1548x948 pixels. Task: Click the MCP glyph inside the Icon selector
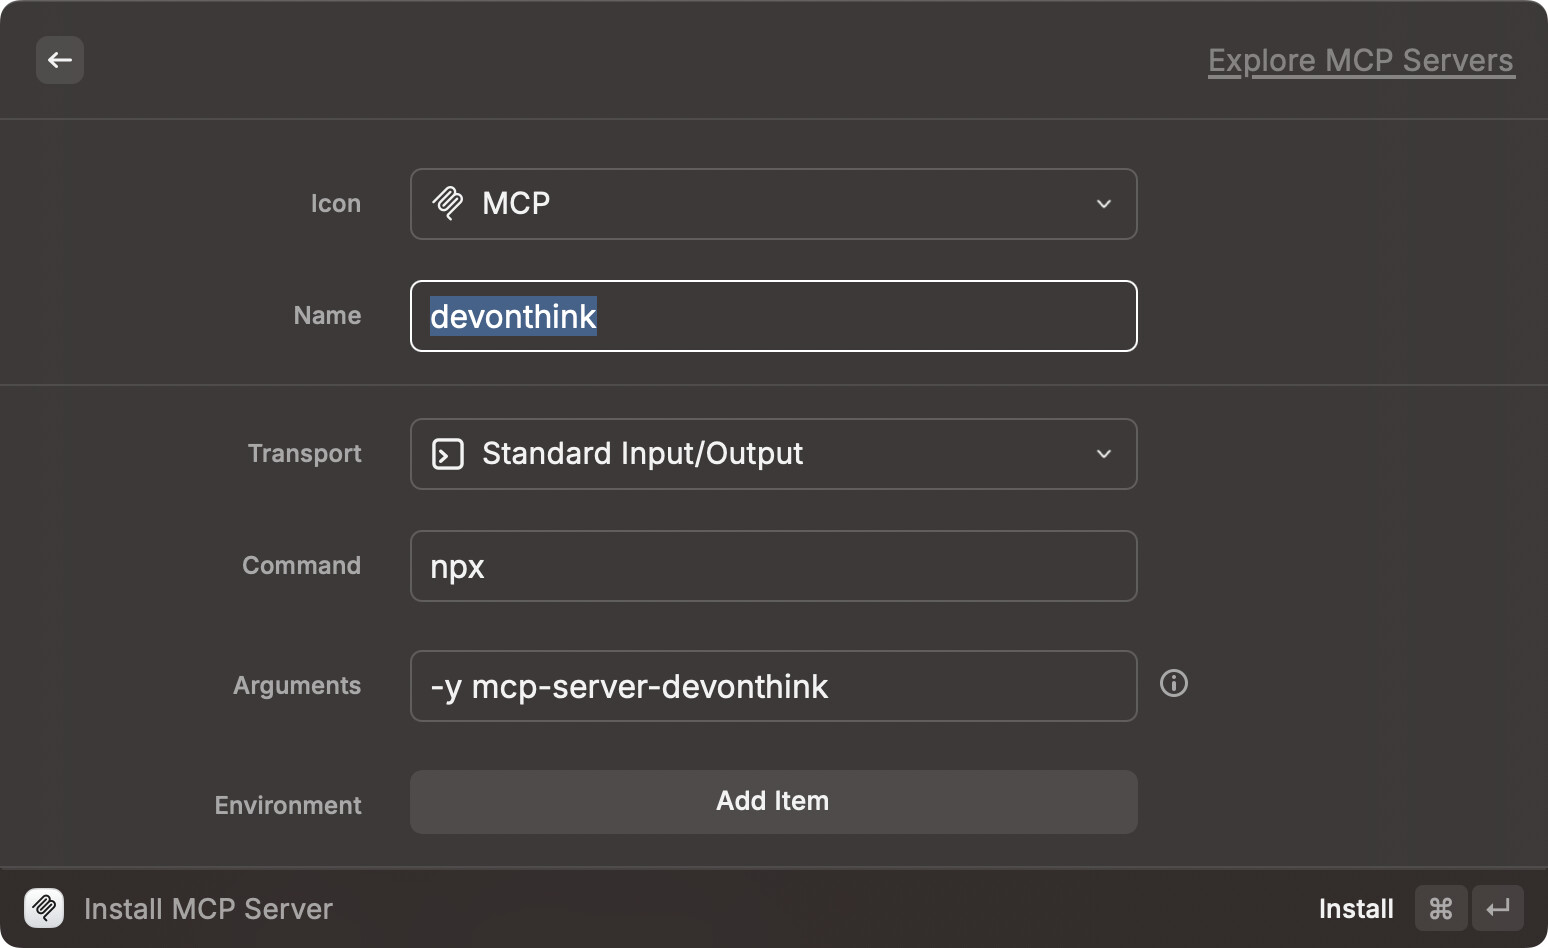448,204
